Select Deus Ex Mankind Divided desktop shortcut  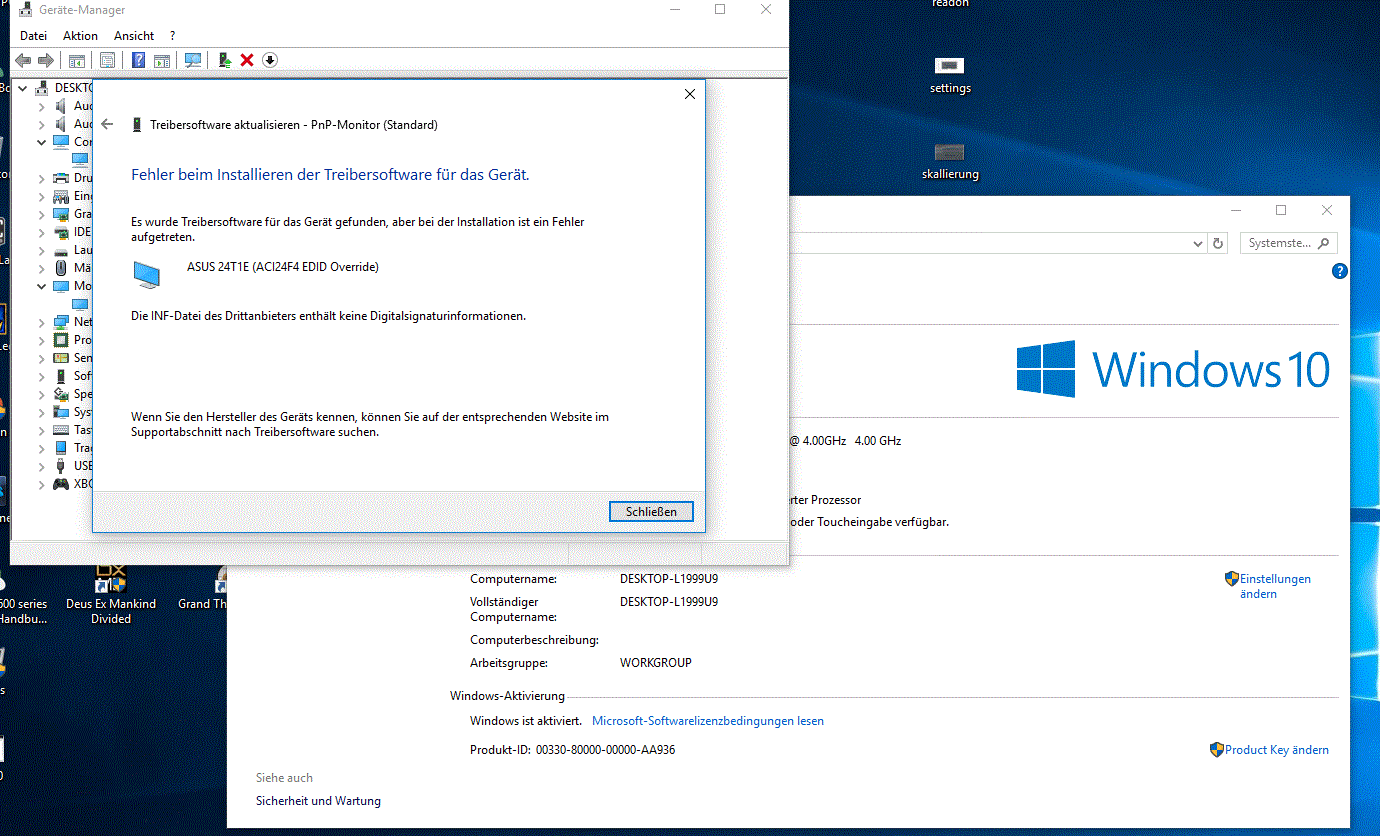tap(111, 595)
